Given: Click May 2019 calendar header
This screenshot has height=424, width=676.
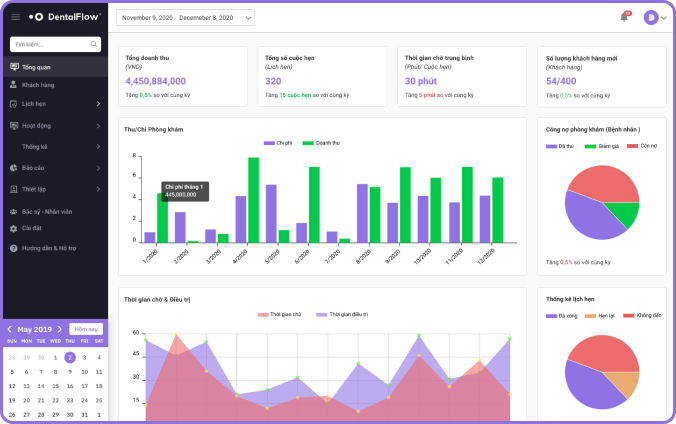Looking at the screenshot, I should tap(34, 329).
